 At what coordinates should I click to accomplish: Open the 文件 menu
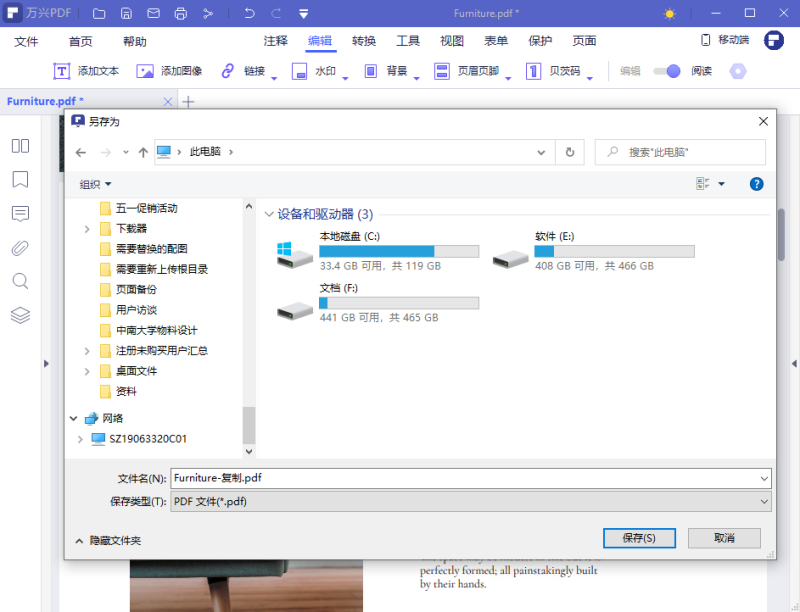click(27, 42)
